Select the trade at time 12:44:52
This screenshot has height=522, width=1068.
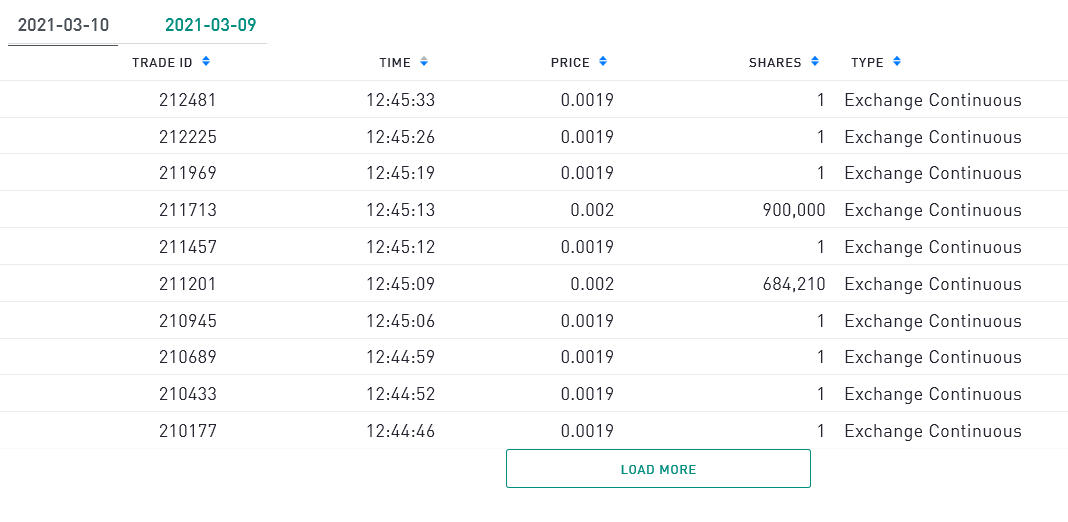[x=400, y=394]
